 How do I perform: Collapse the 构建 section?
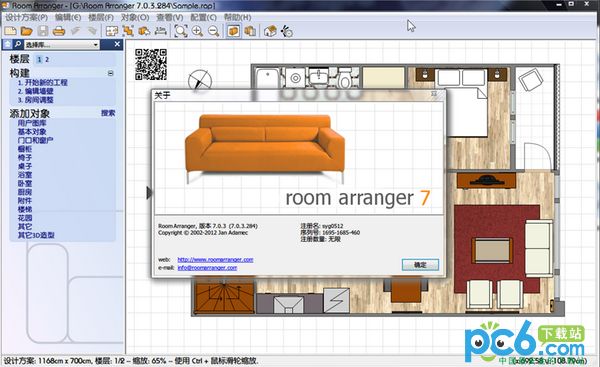point(110,73)
